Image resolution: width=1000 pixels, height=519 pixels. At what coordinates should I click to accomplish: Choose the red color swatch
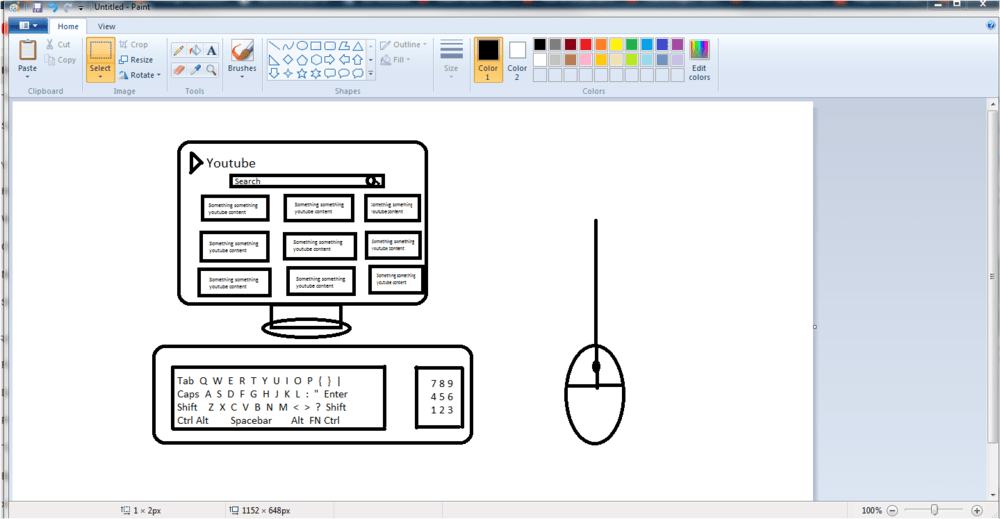(585, 44)
